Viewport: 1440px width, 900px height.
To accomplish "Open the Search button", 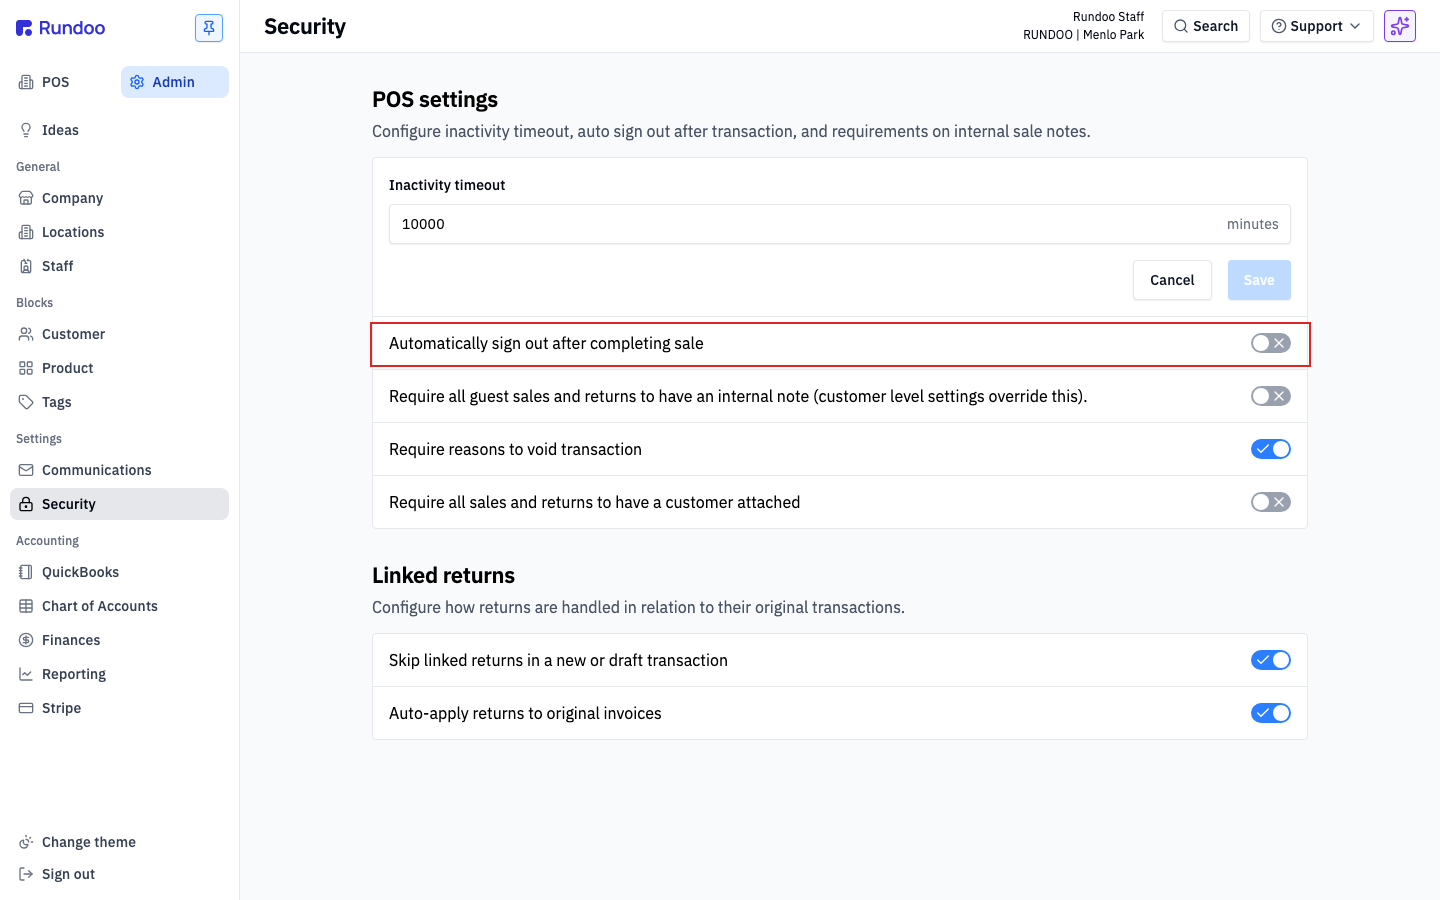I will pyautogui.click(x=1206, y=26).
